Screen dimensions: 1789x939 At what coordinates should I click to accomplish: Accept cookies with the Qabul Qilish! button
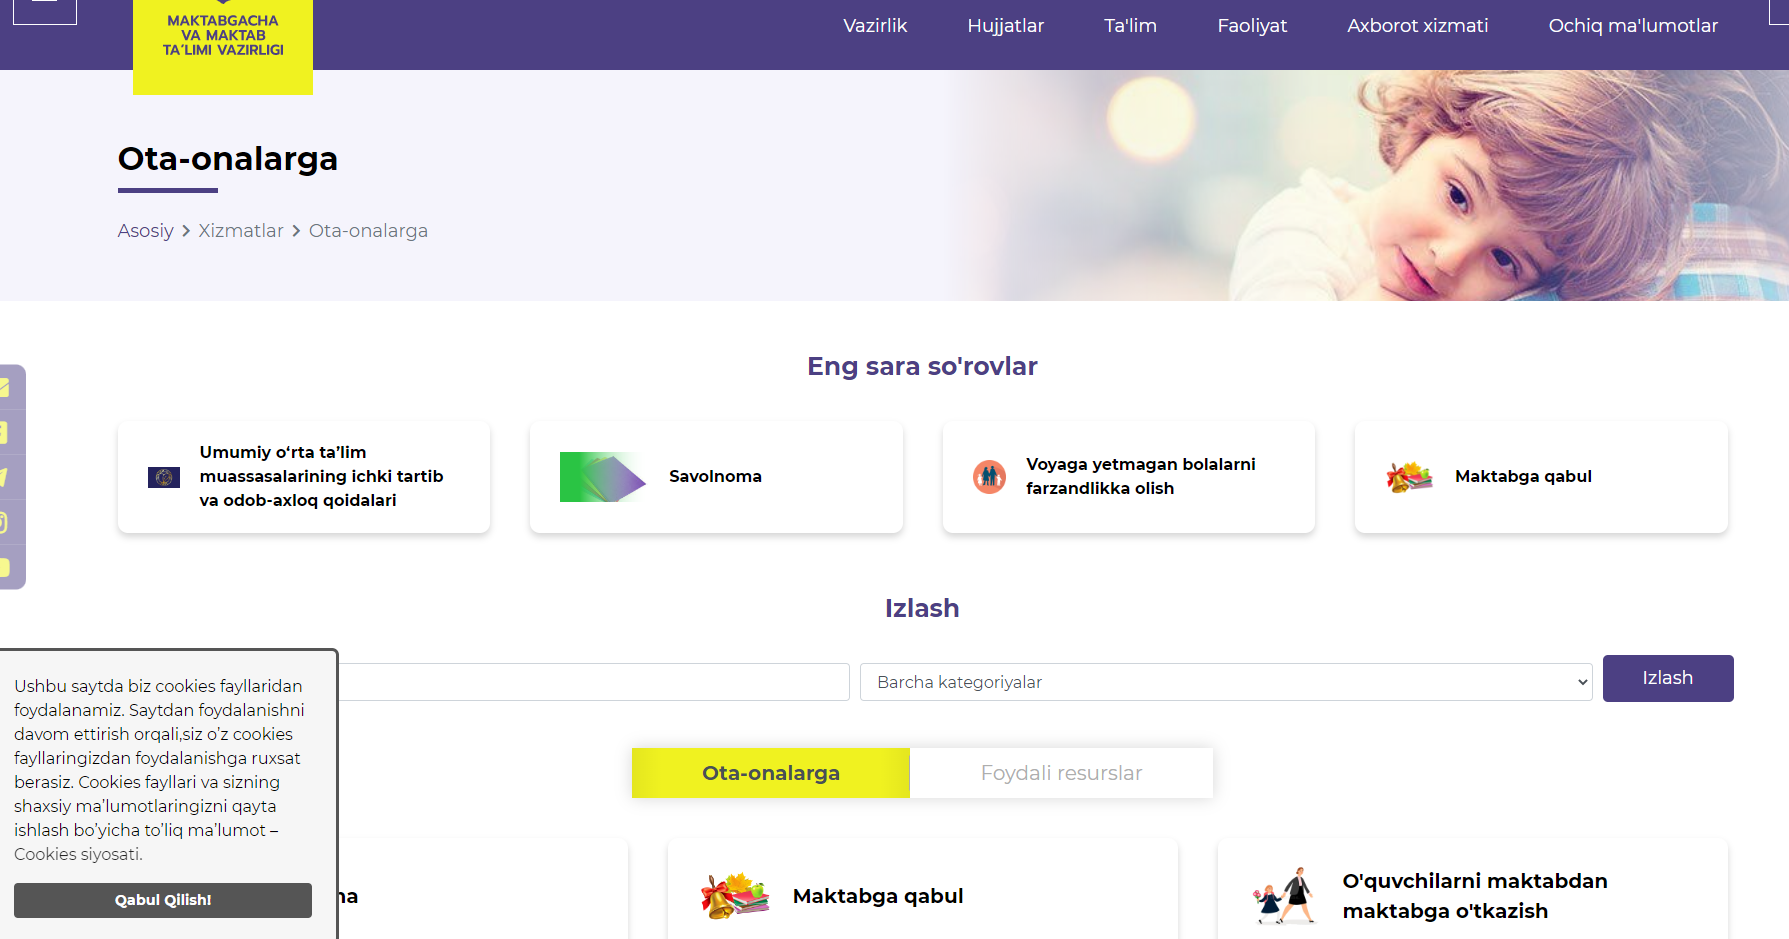tap(163, 900)
